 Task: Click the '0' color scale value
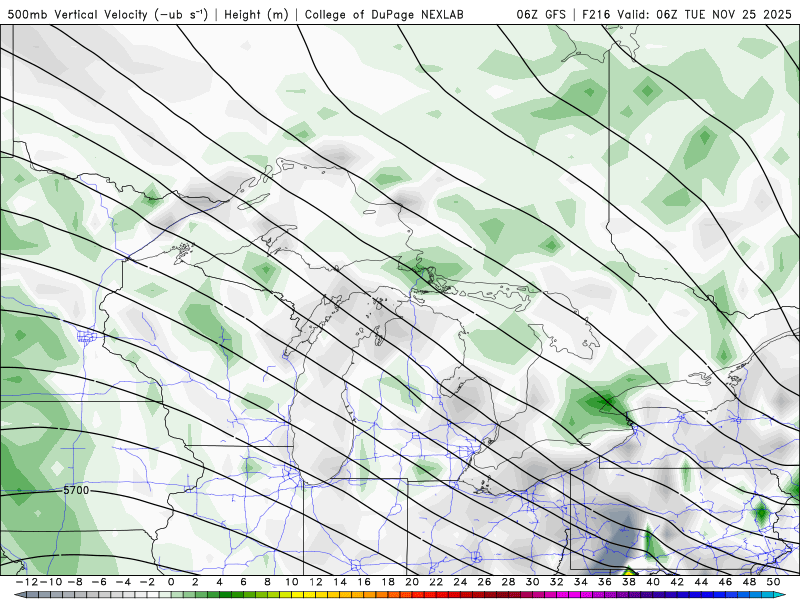[171, 582]
